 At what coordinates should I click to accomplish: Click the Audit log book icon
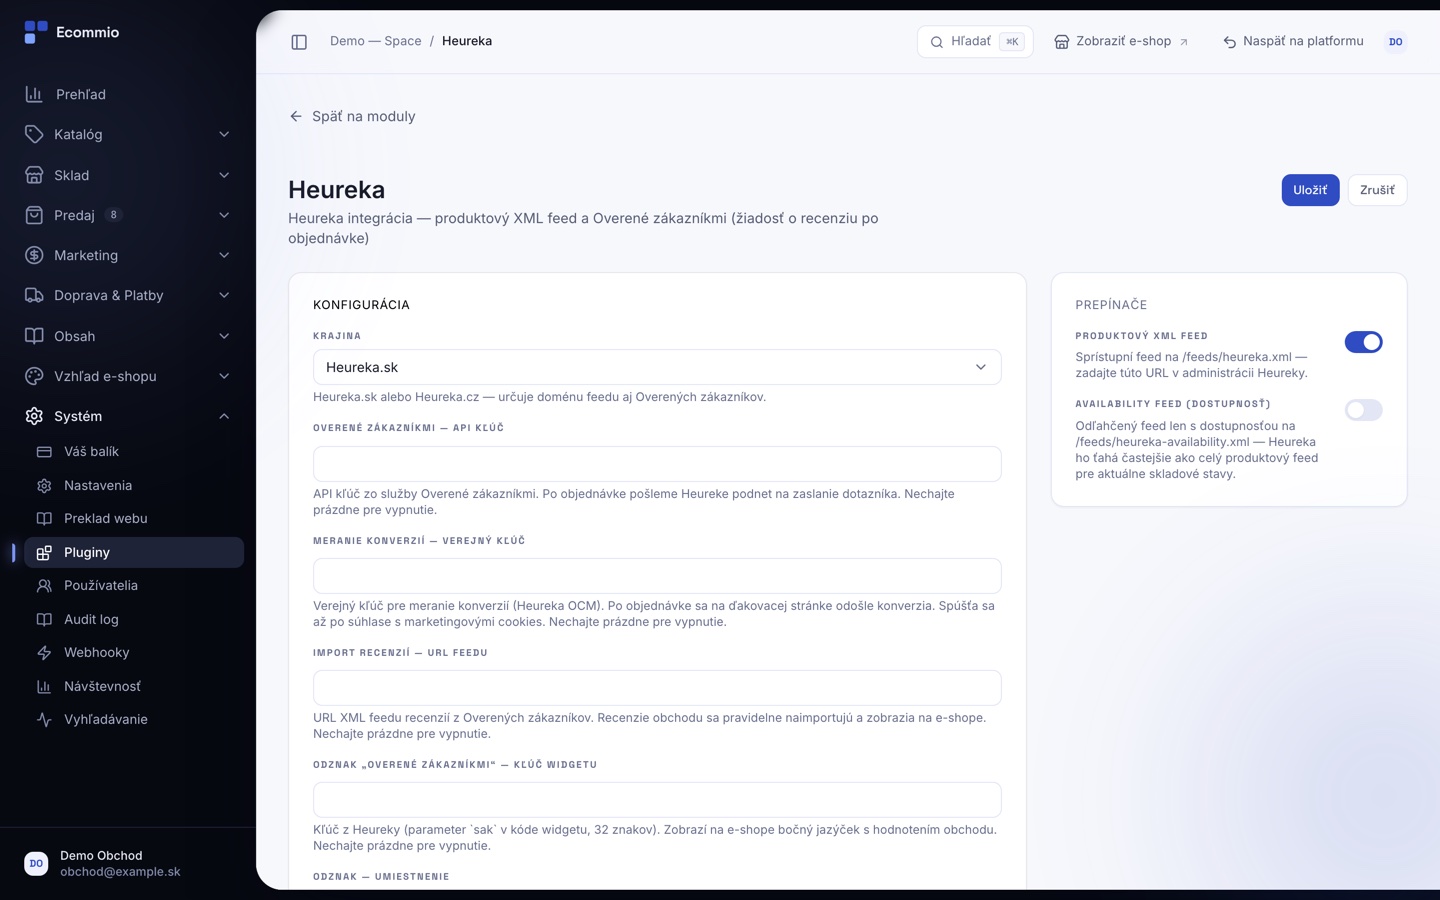(x=44, y=620)
